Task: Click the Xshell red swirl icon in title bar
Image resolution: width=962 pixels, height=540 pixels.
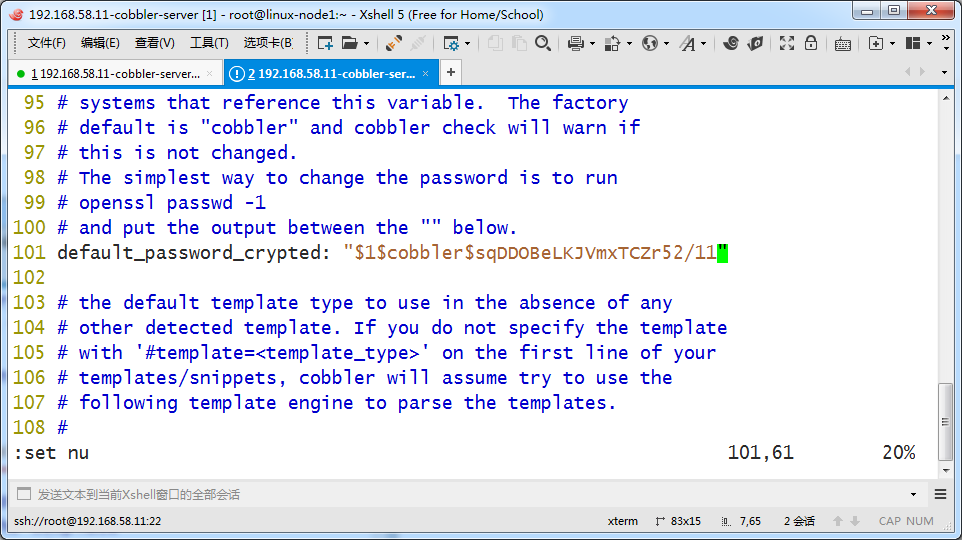Action: [16, 14]
